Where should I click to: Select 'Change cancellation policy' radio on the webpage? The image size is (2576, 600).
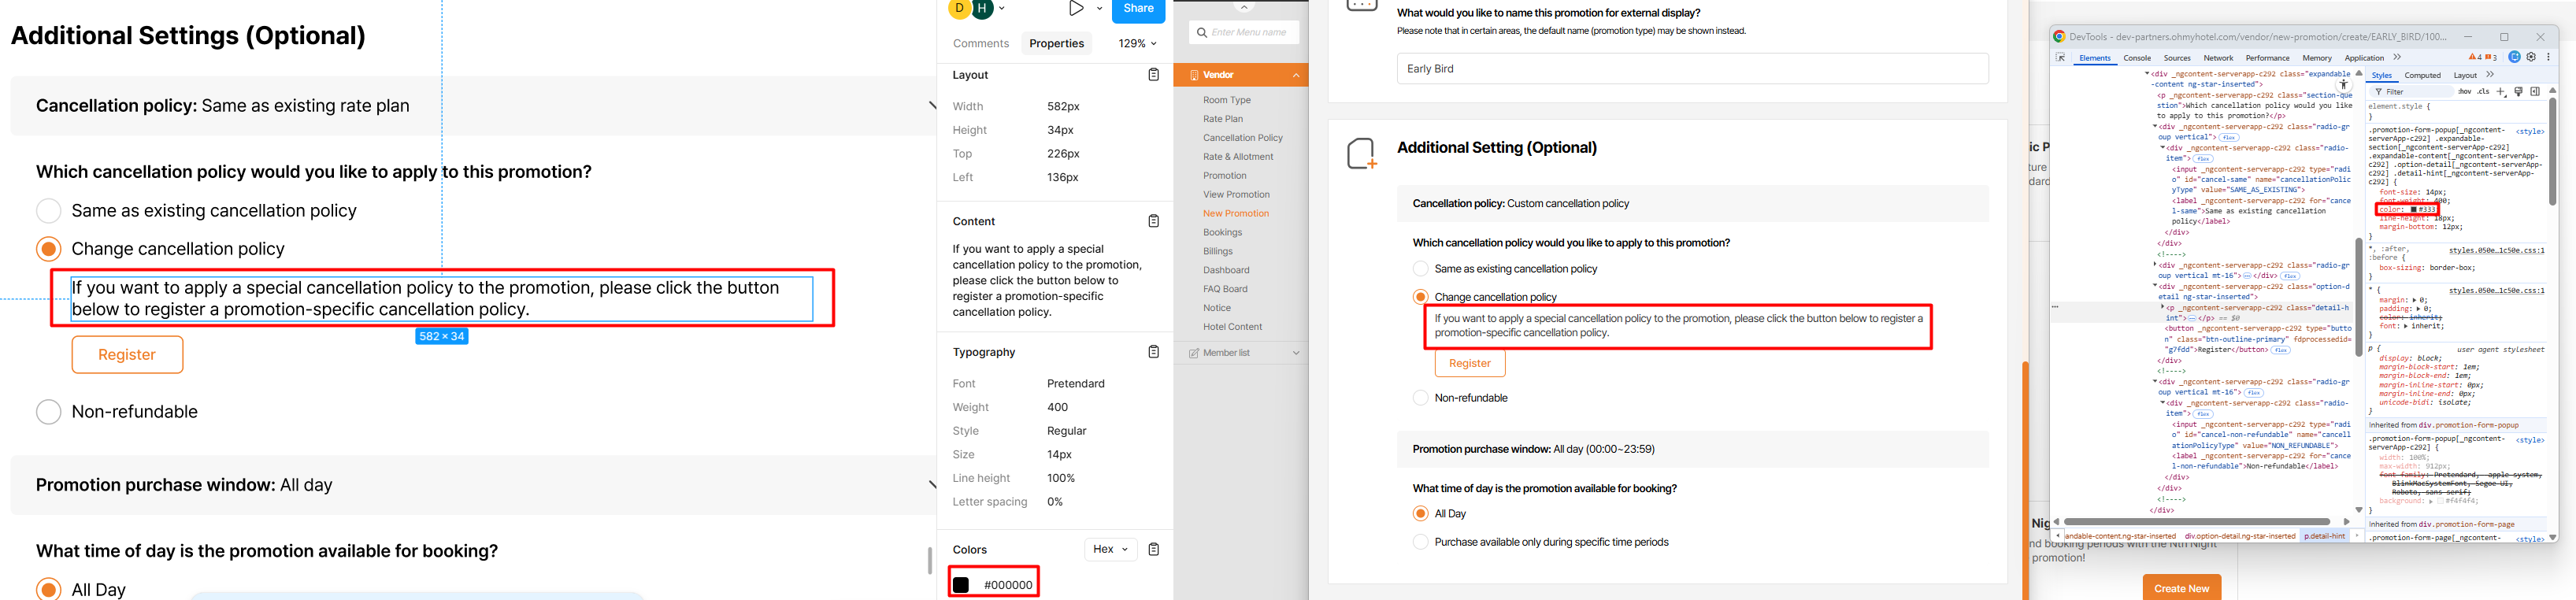1420,297
